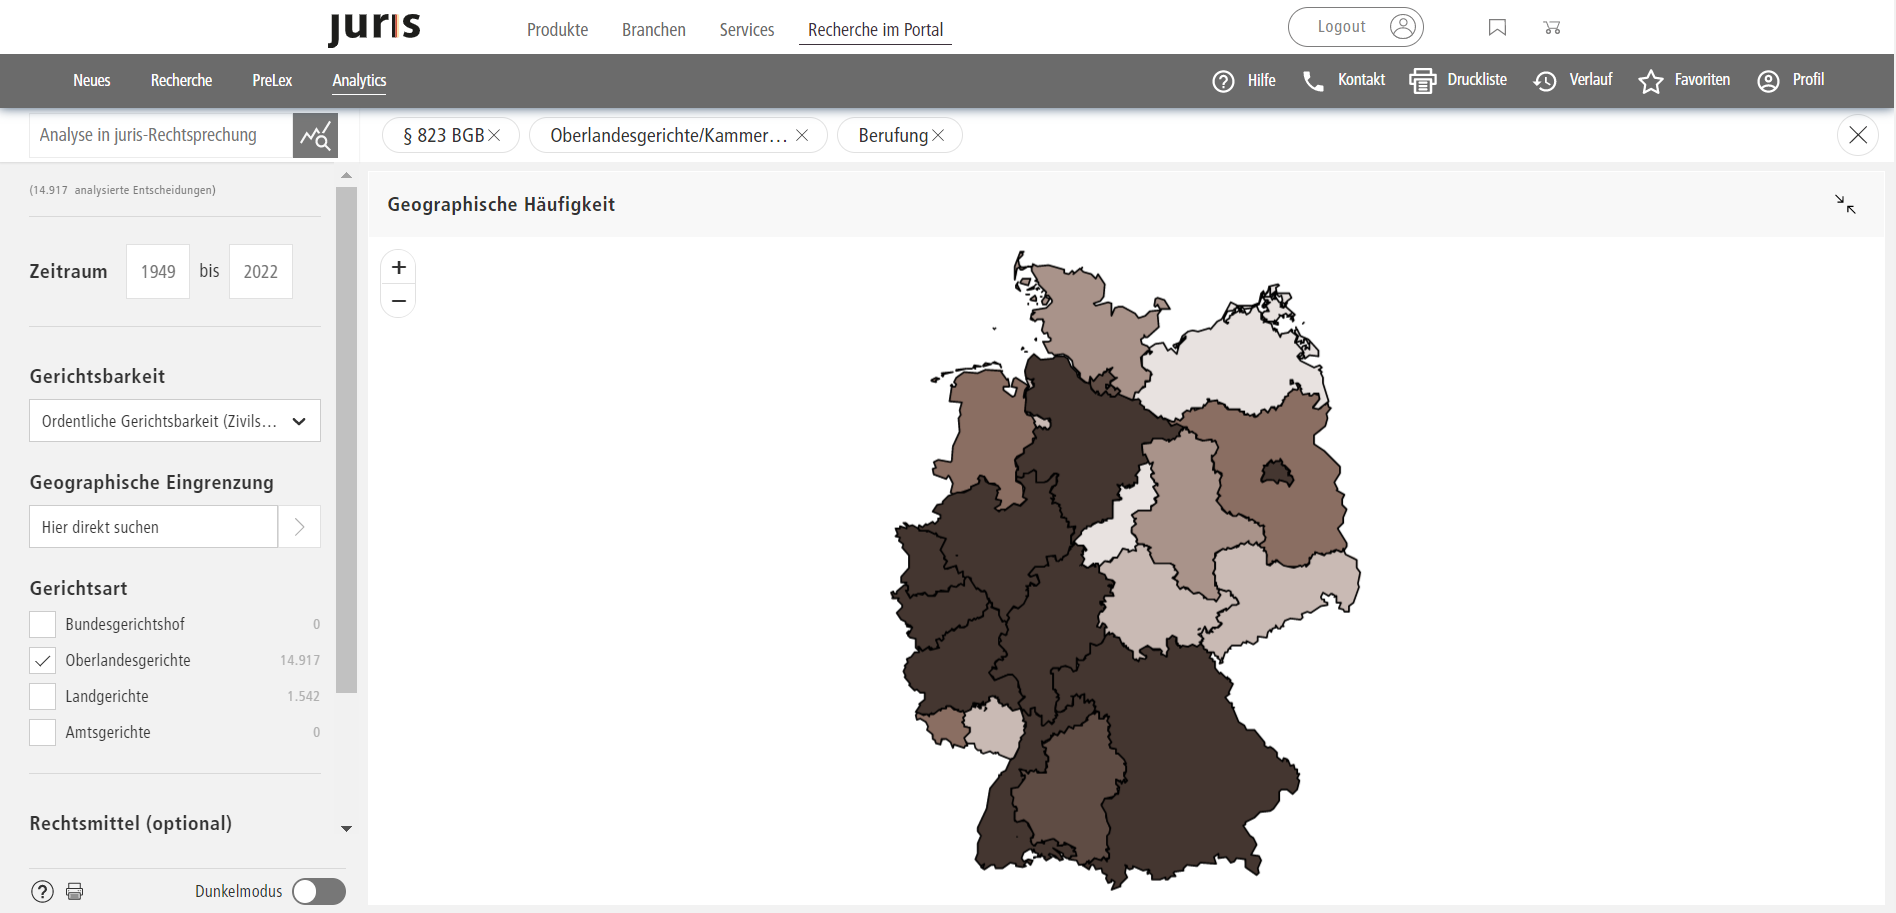The height and width of the screenshot is (913, 1896).
Task: Zoom into the map with the plus control
Action: (398, 267)
